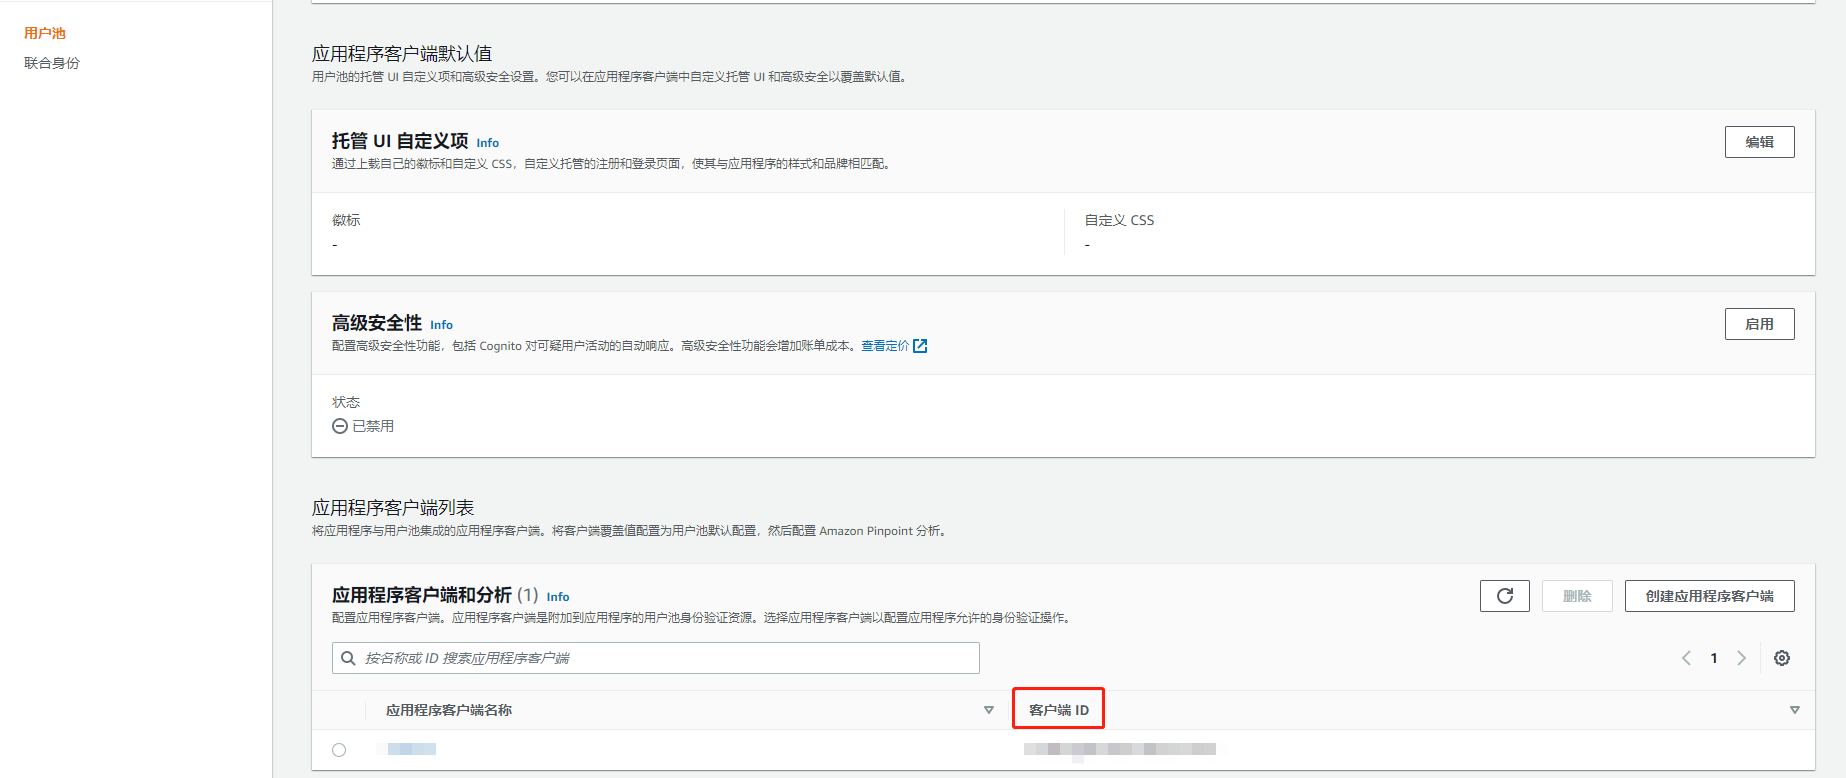The width and height of the screenshot is (1846, 778).
Task: Click the 徽标 label
Action: point(346,220)
